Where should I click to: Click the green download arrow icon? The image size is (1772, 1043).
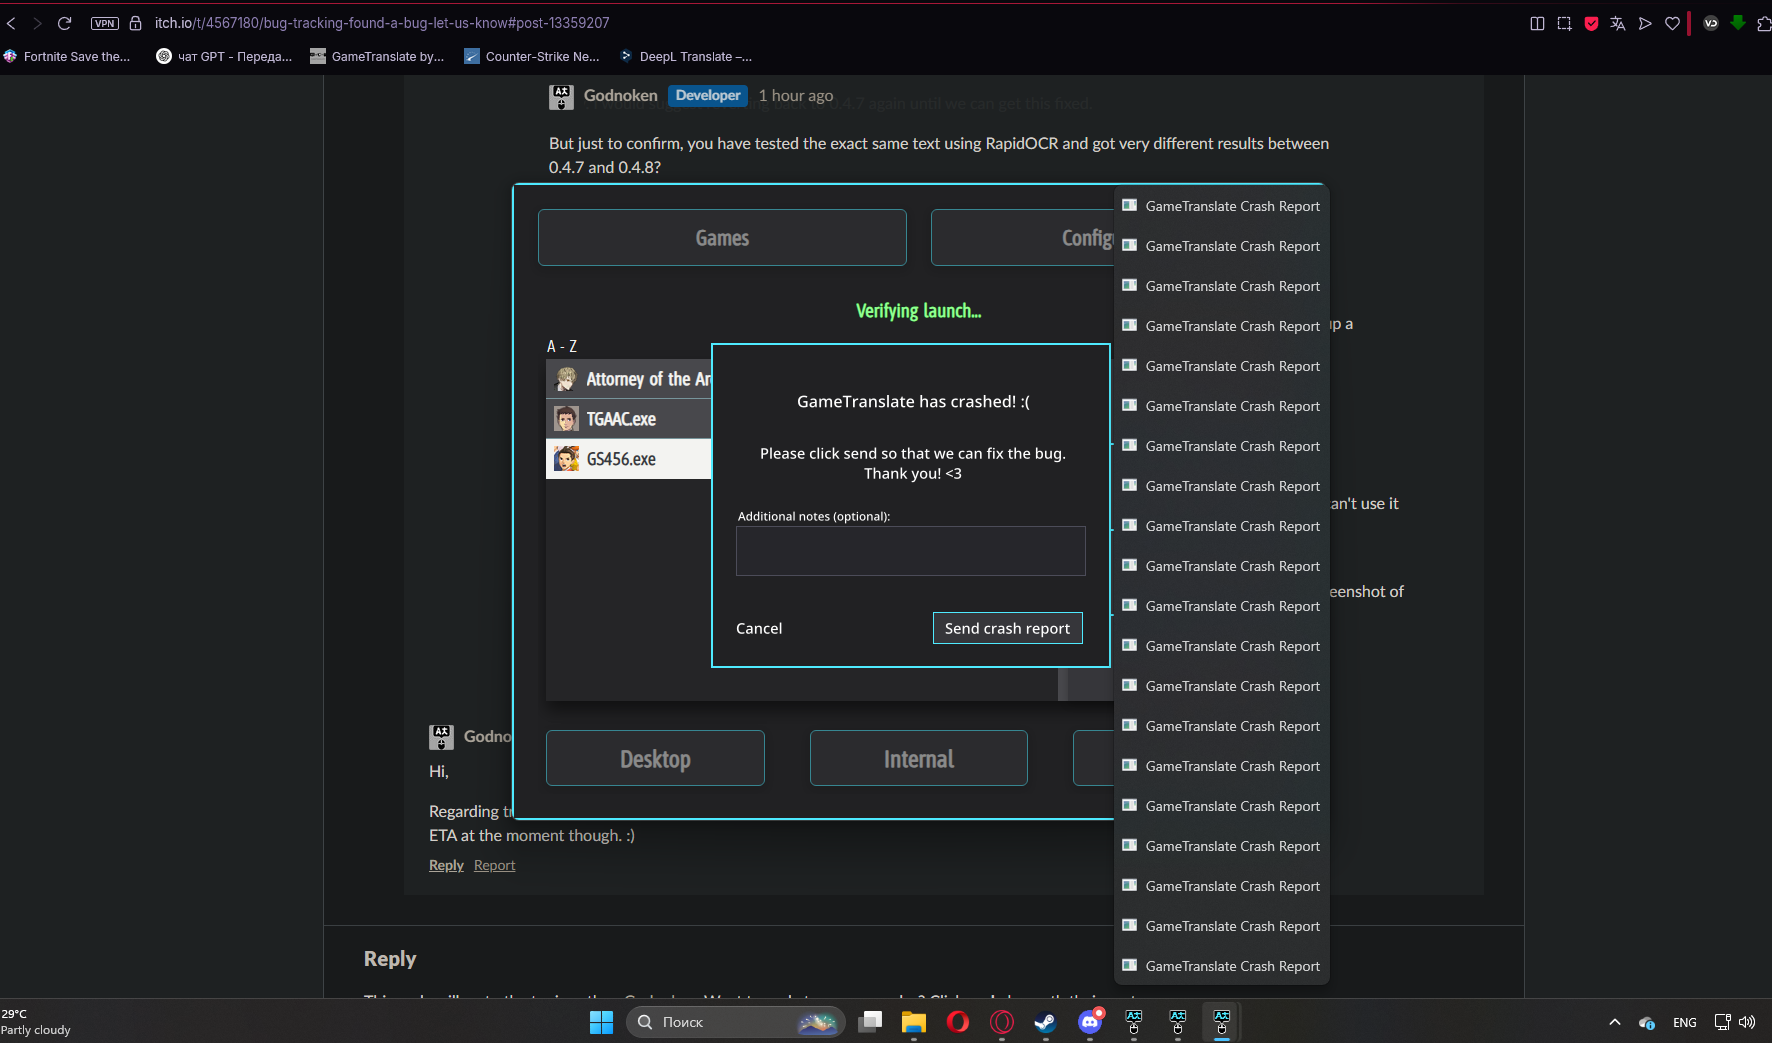click(1738, 22)
